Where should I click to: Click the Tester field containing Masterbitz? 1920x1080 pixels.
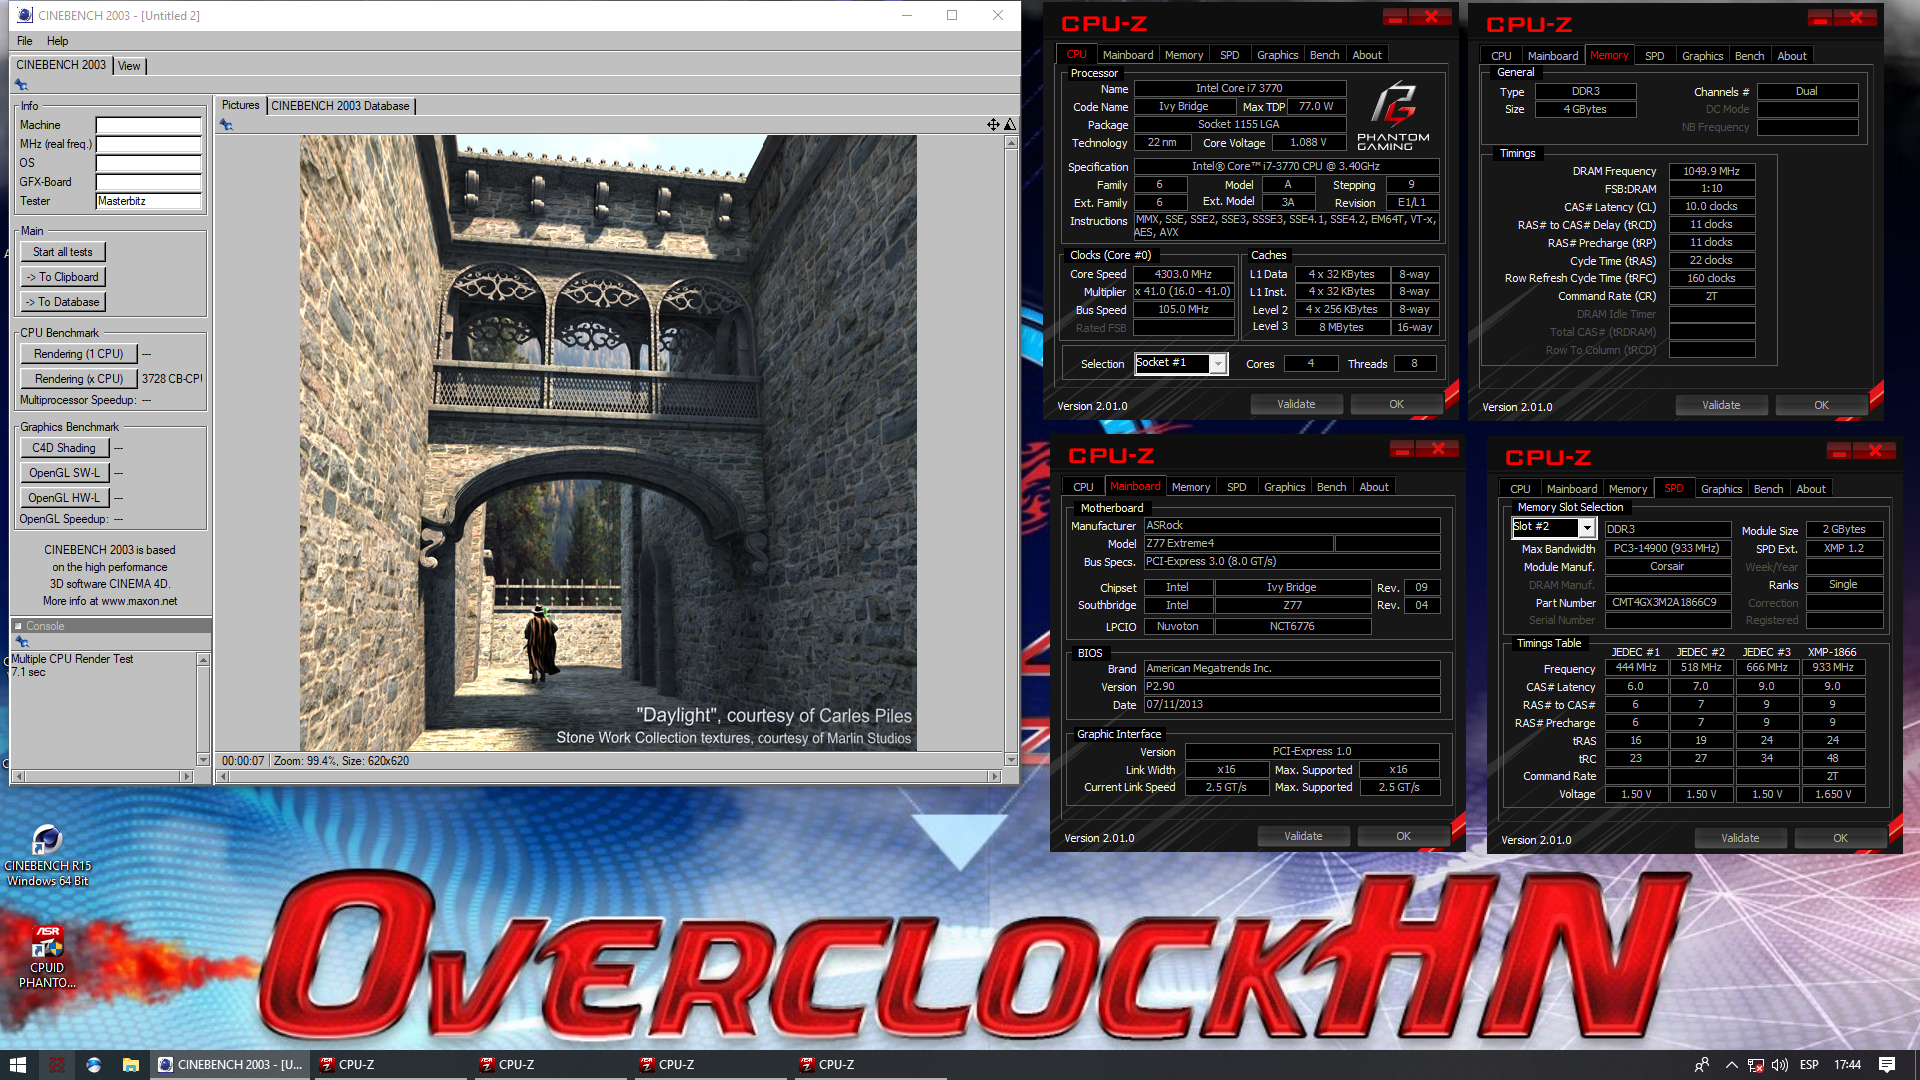(149, 201)
